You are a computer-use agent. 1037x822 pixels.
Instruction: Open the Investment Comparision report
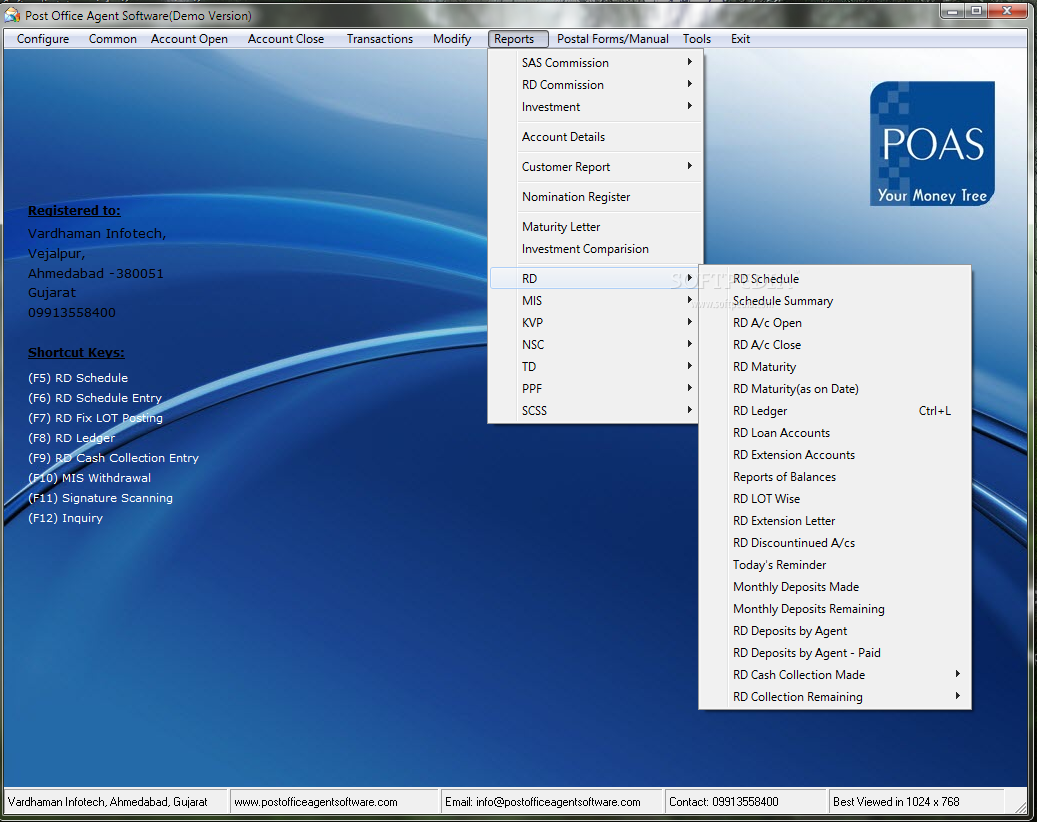tap(595, 249)
